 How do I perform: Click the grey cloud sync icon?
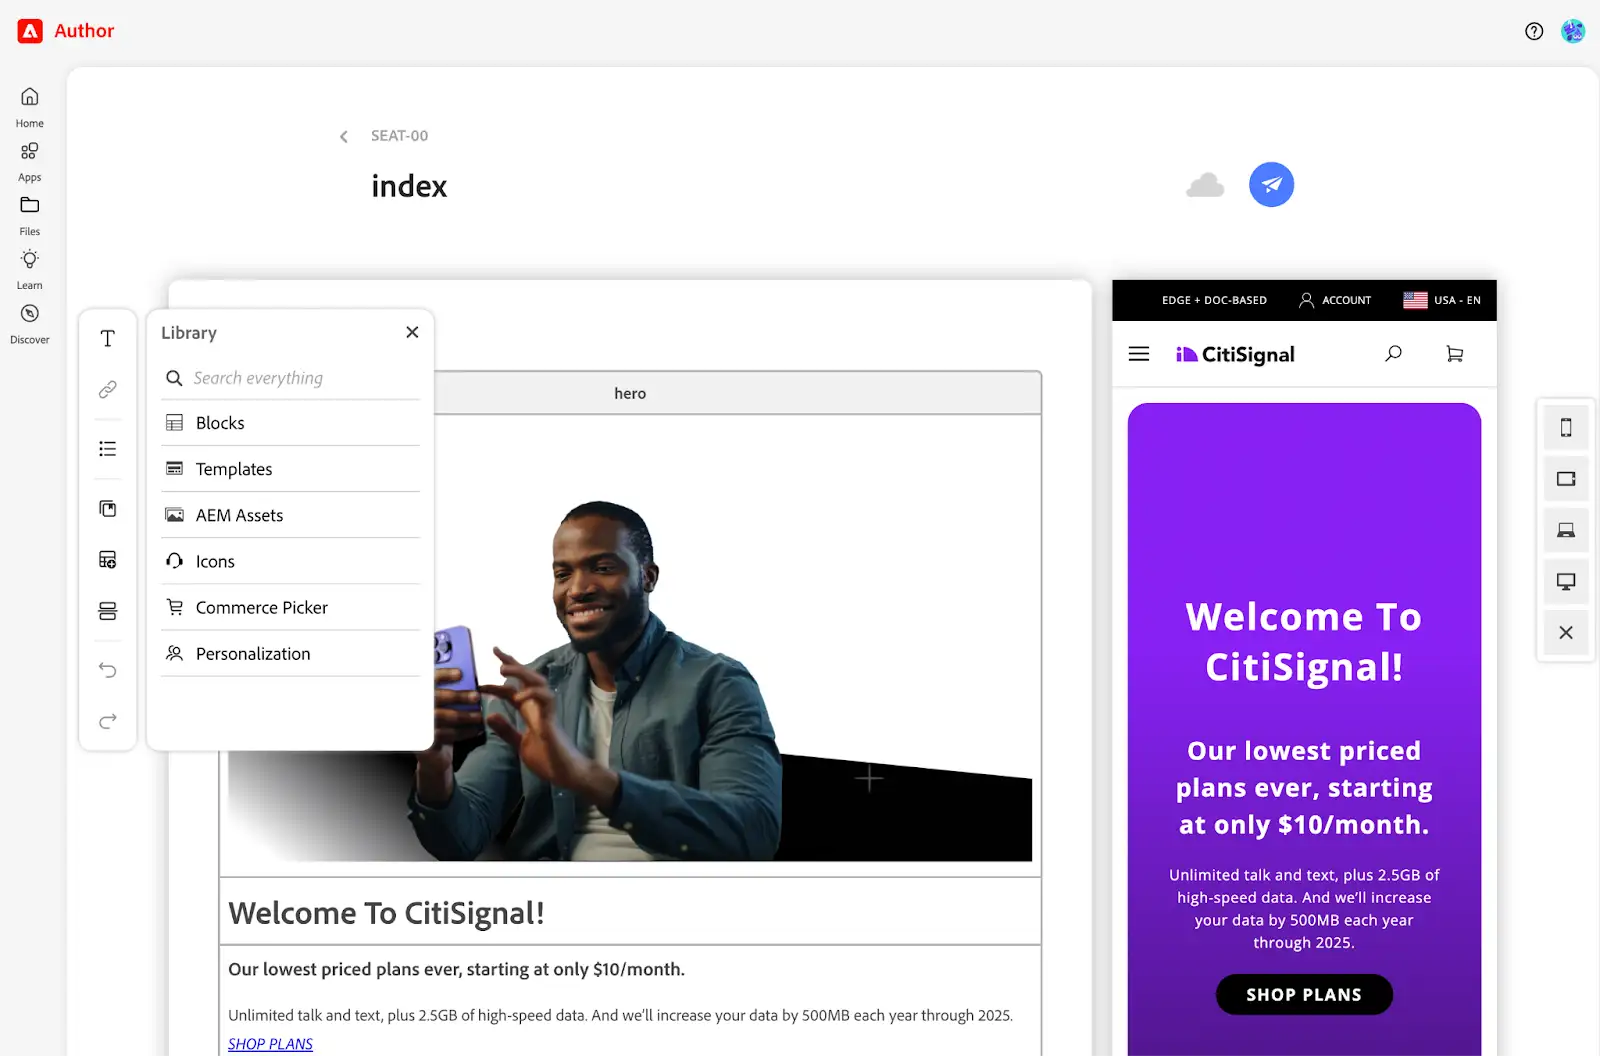pos(1205,185)
